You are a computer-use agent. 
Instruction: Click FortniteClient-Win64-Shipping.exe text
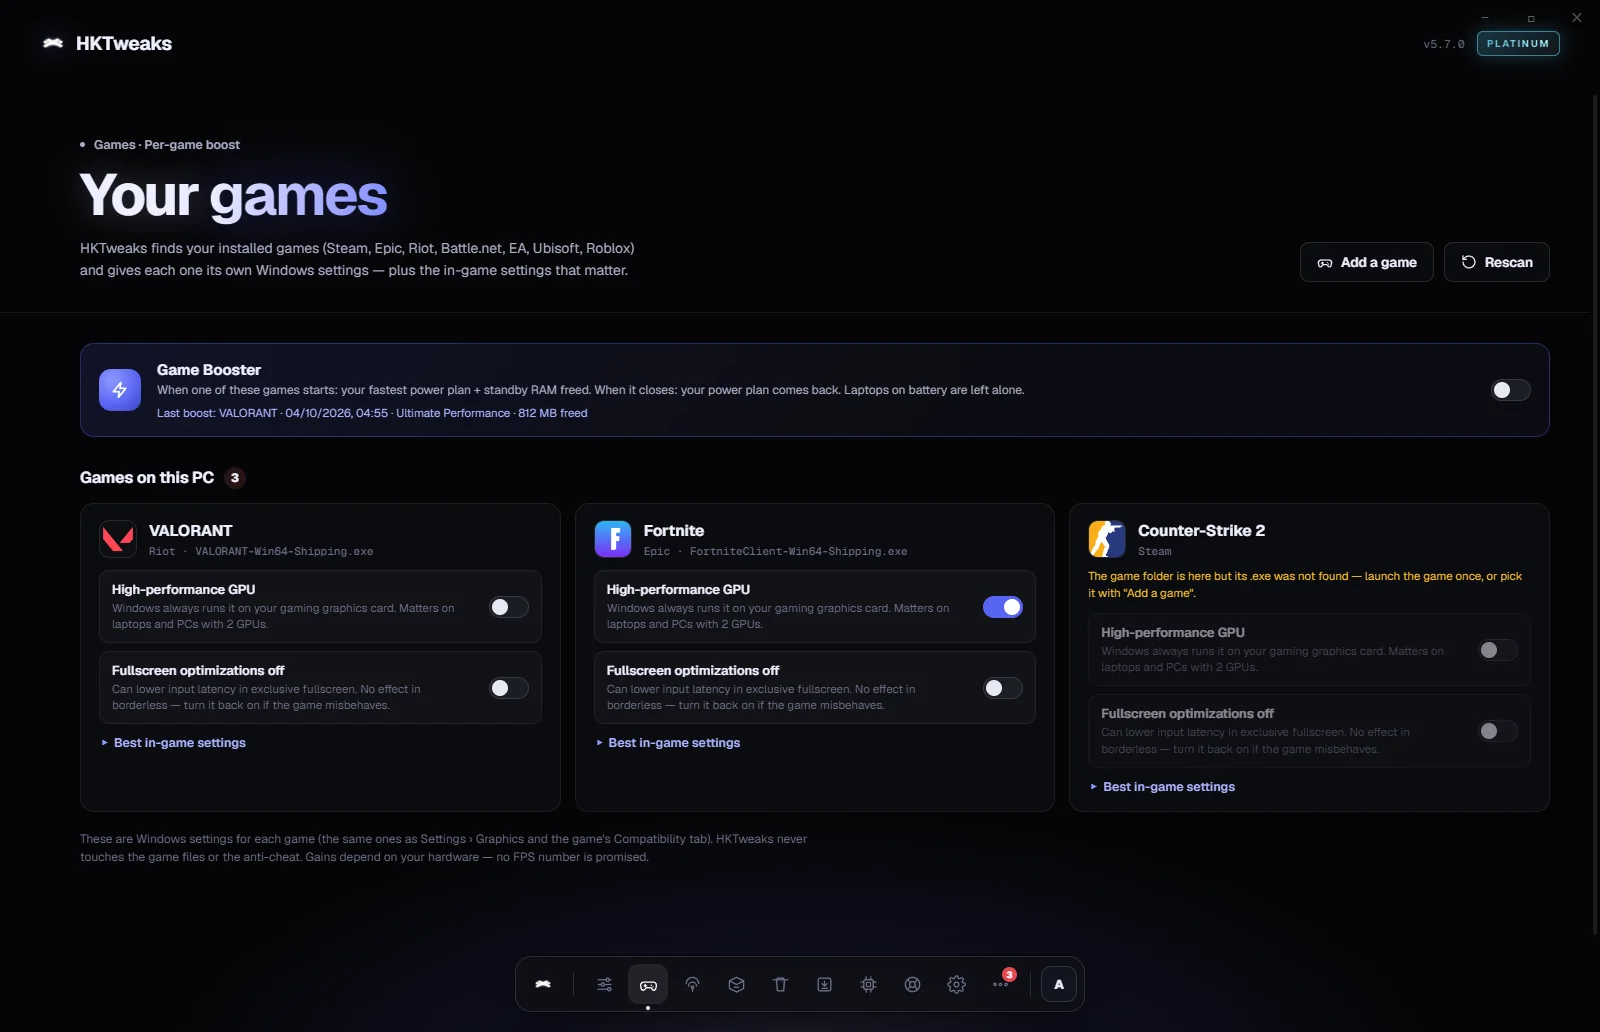(799, 552)
